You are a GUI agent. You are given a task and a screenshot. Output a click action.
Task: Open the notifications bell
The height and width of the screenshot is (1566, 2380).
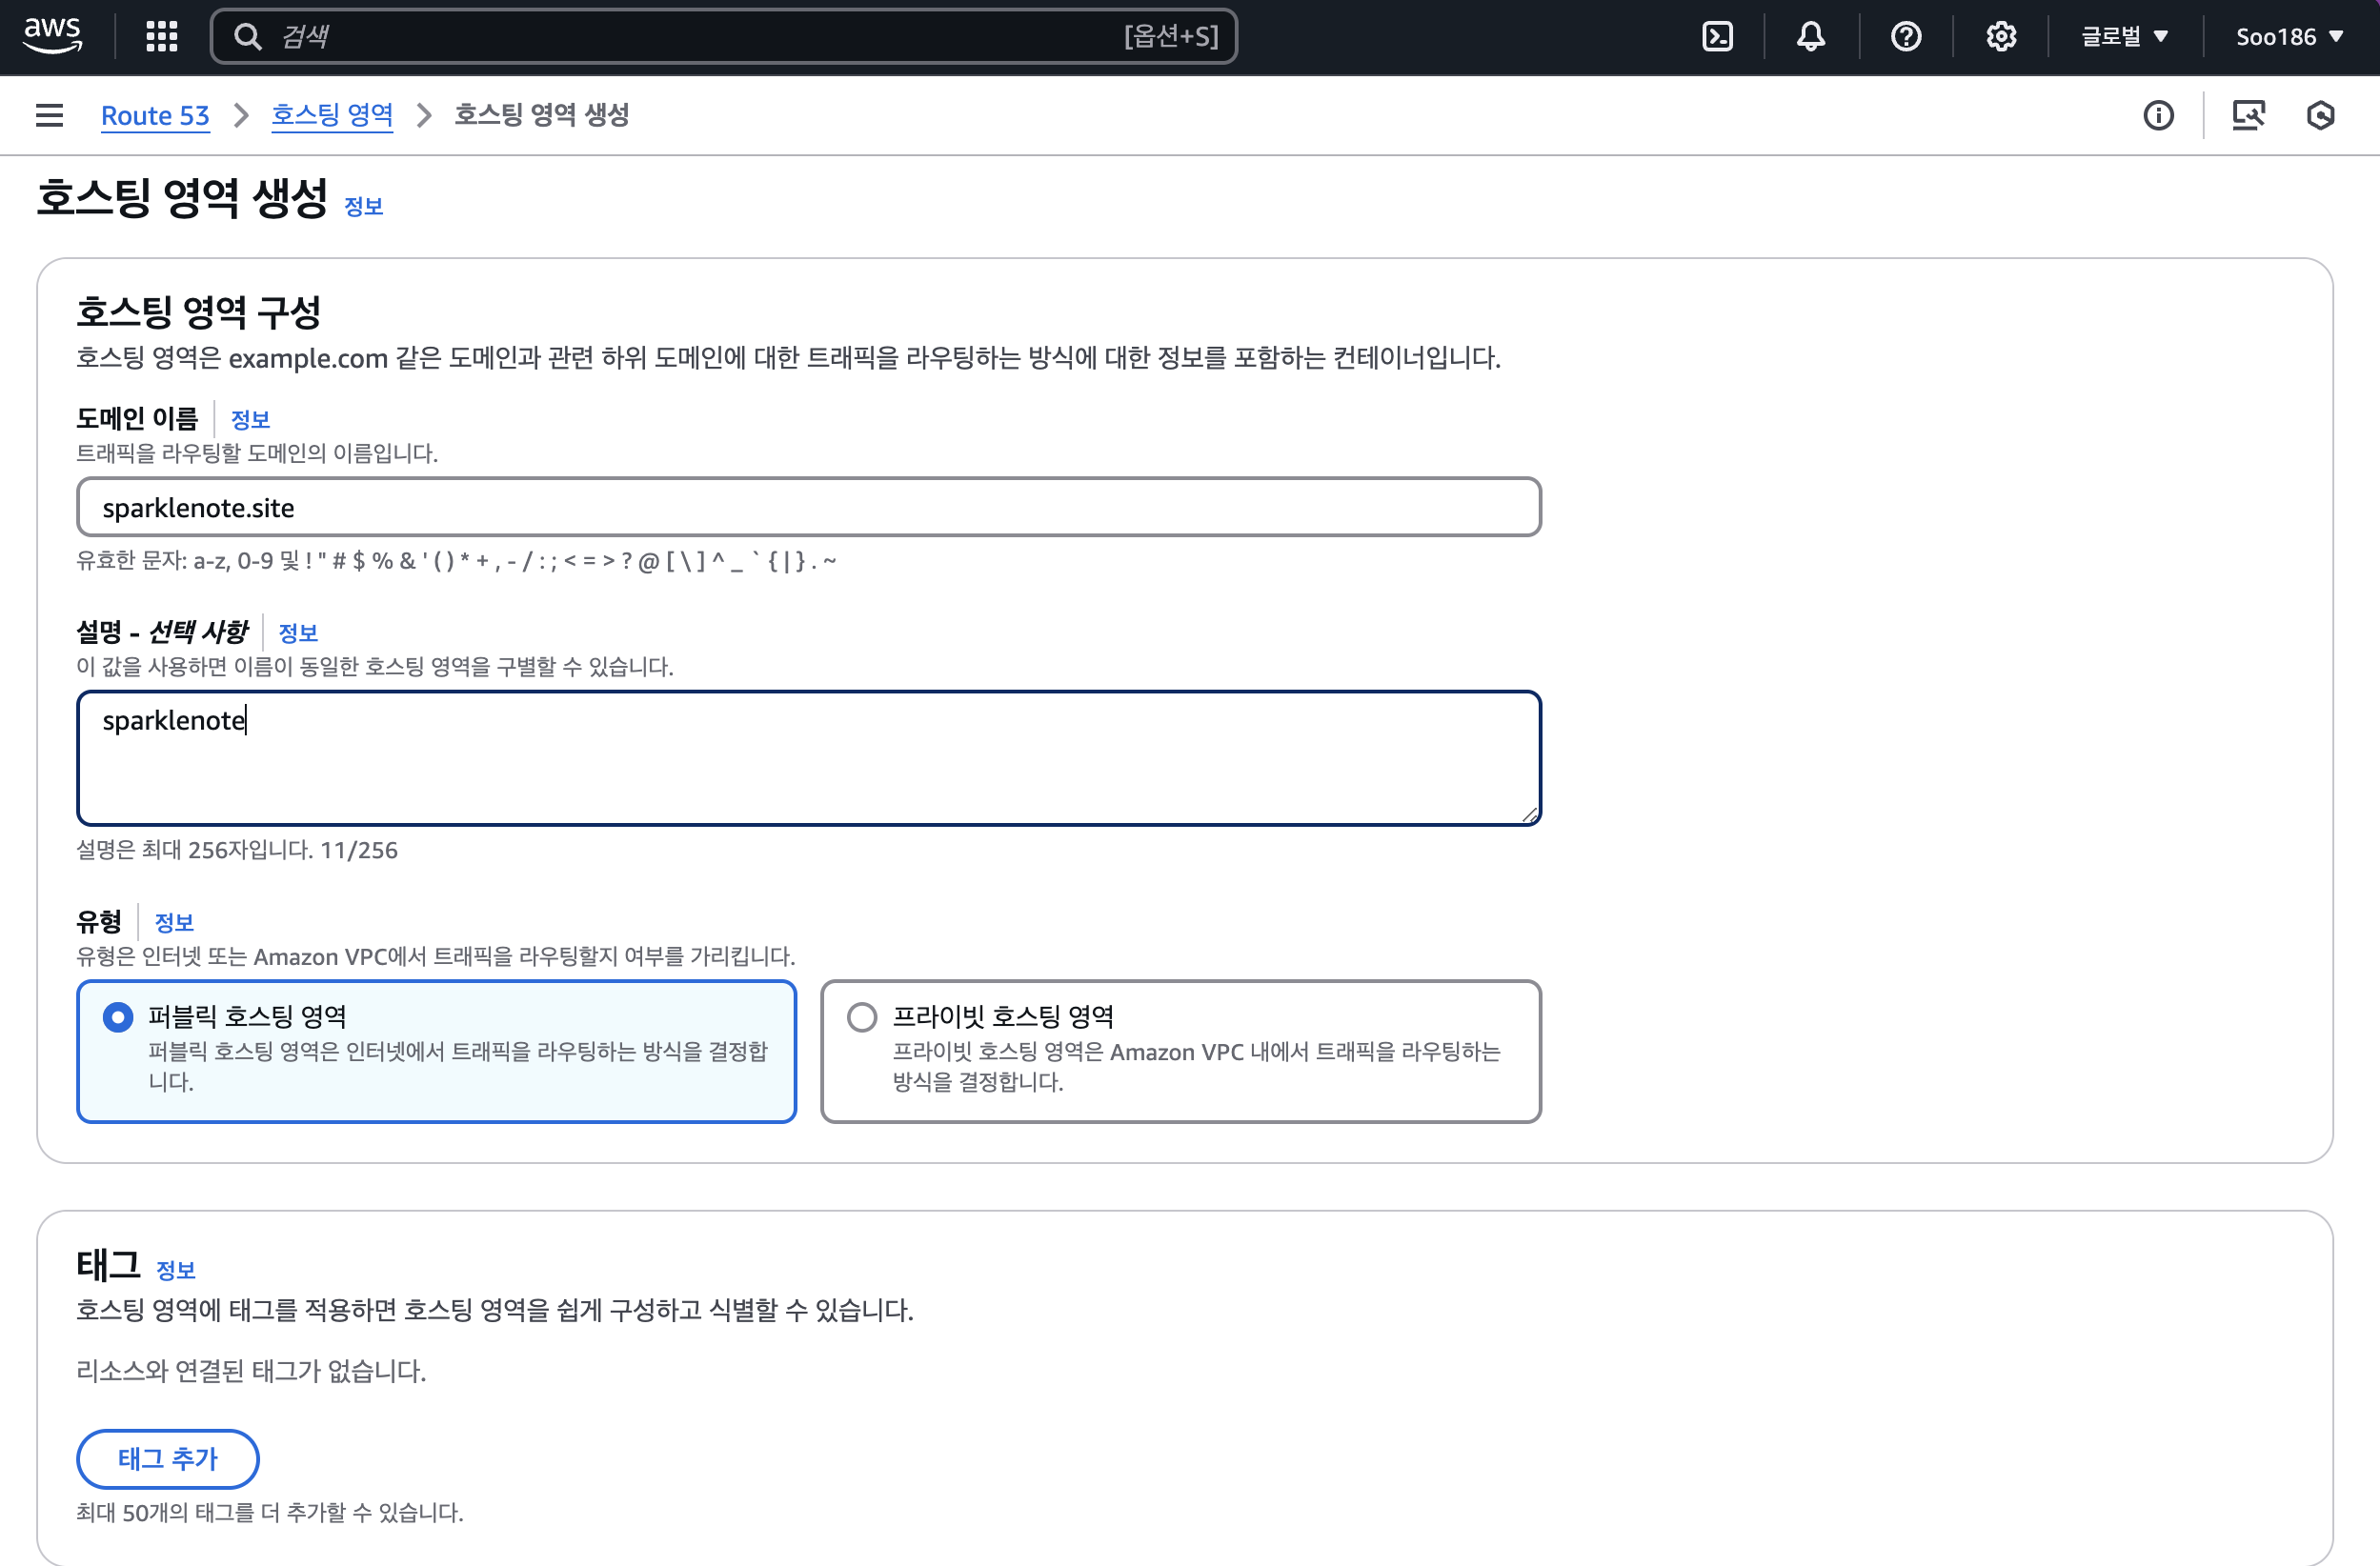click(1810, 37)
